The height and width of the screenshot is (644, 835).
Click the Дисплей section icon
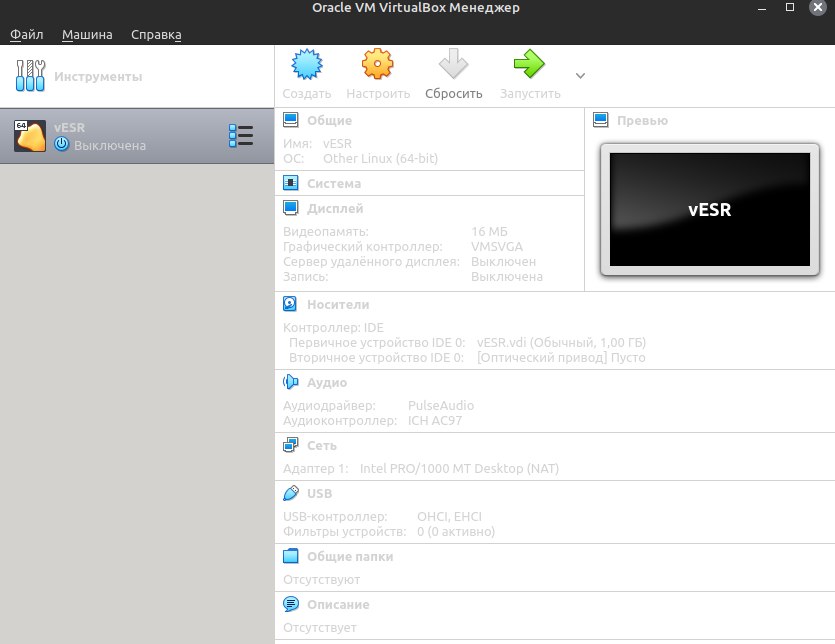click(290, 208)
